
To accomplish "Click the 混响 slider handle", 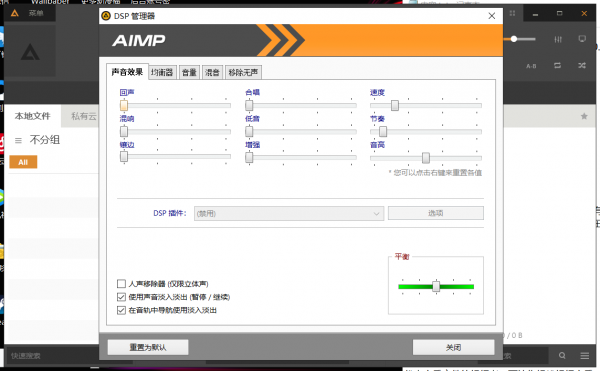I will tap(124, 132).
